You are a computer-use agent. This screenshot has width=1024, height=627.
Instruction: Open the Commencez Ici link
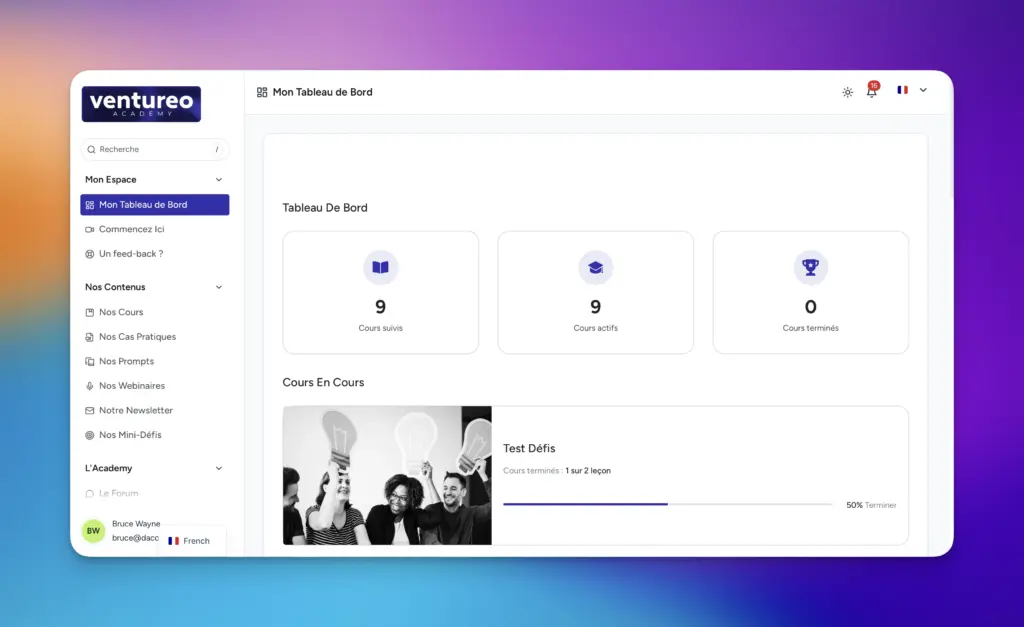tap(131, 229)
